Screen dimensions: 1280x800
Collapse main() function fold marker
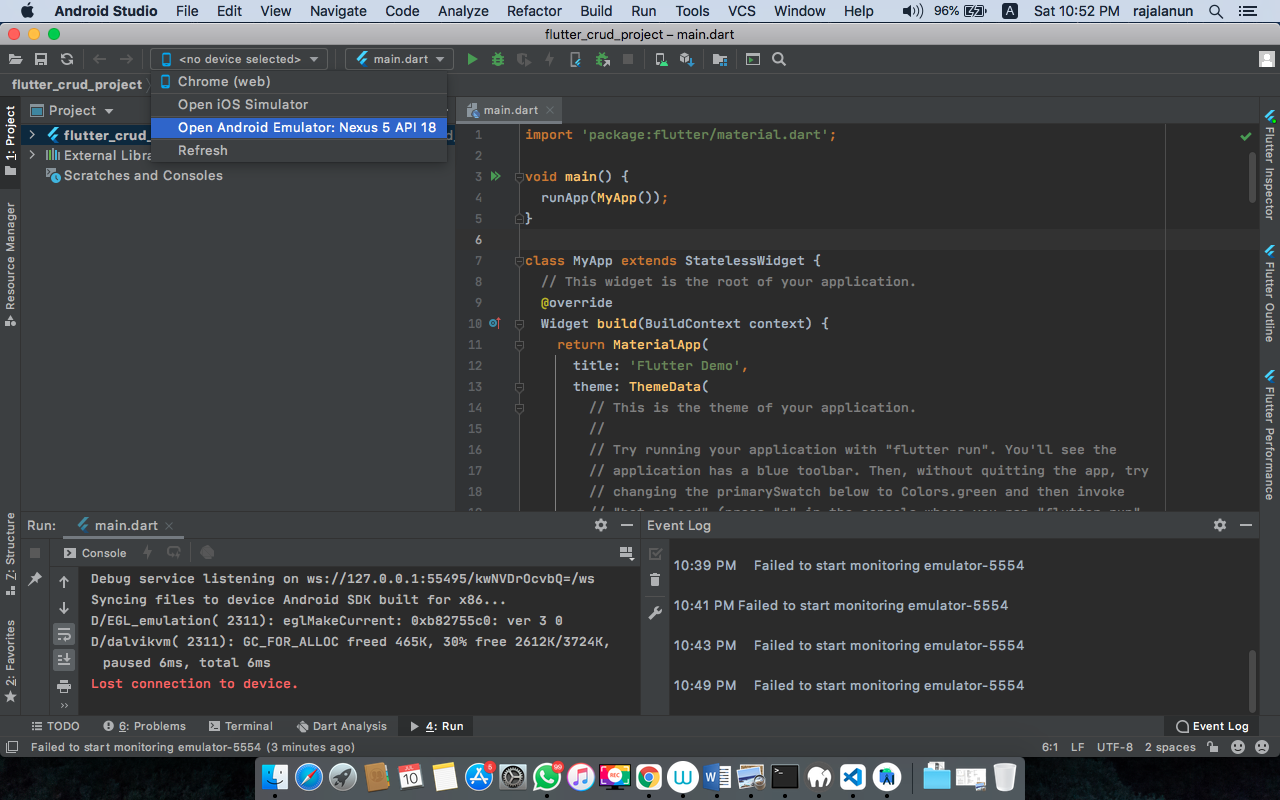[519, 177]
